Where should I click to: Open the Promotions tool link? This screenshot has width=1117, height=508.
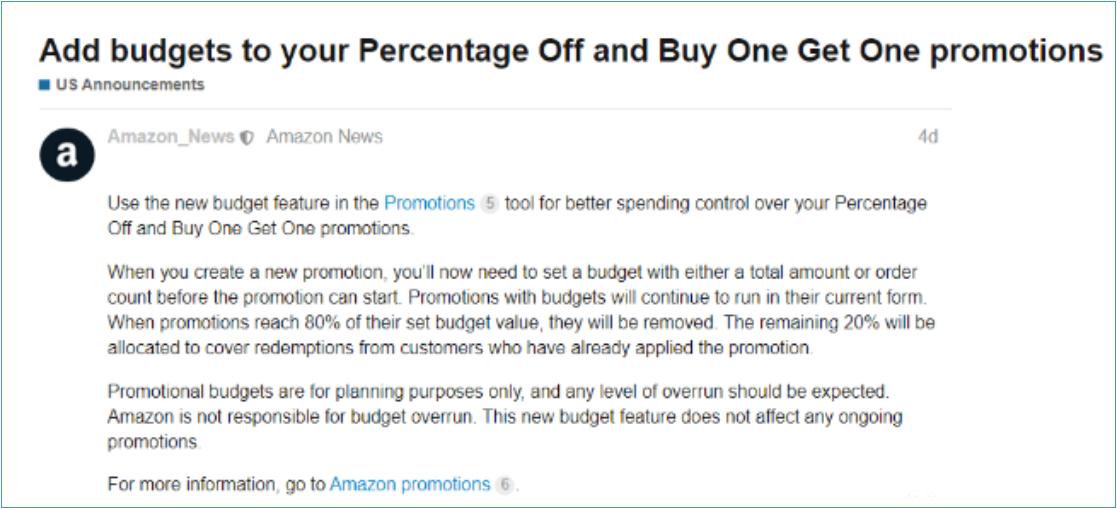click(429, 203)
